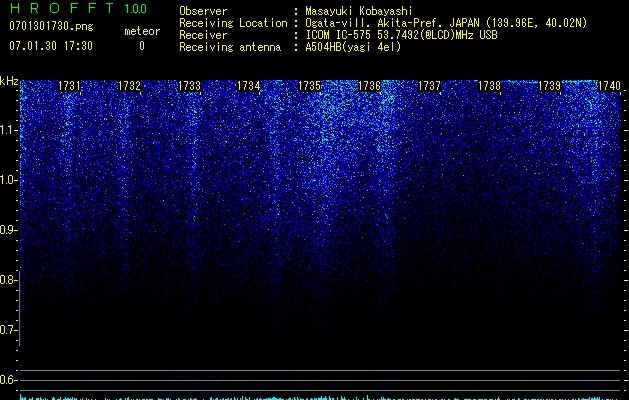Click the 1735 time marker
Viewport: 629px width, 400px height.
pos(309,86)
